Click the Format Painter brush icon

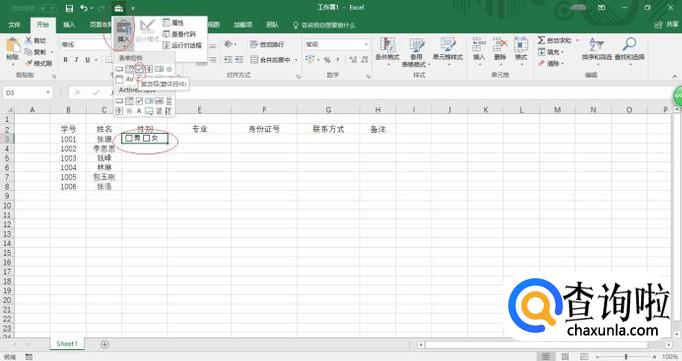click(29, 64)
